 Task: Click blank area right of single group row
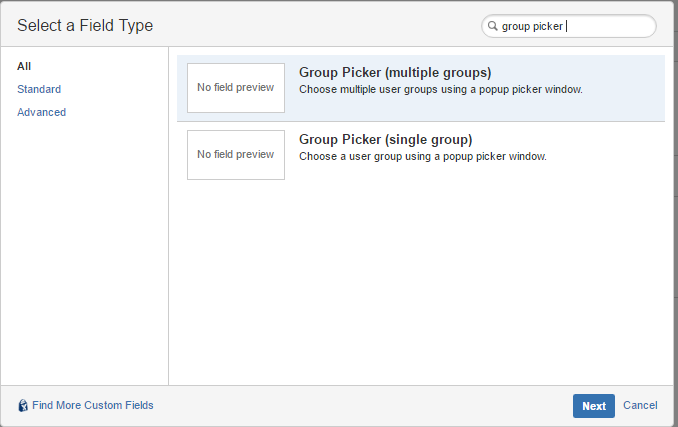point(605,155)
